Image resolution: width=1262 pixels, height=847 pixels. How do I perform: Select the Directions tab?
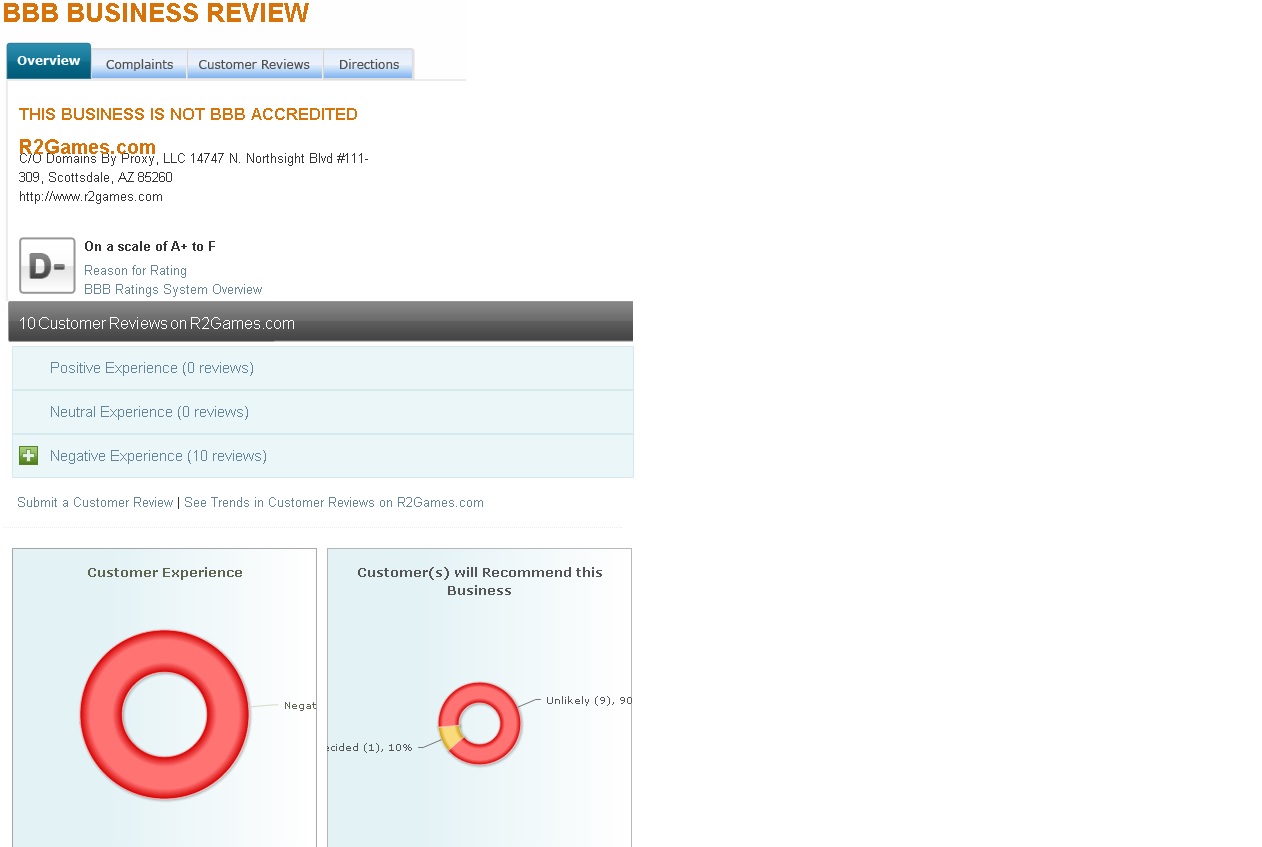click(x=368, y=65)
